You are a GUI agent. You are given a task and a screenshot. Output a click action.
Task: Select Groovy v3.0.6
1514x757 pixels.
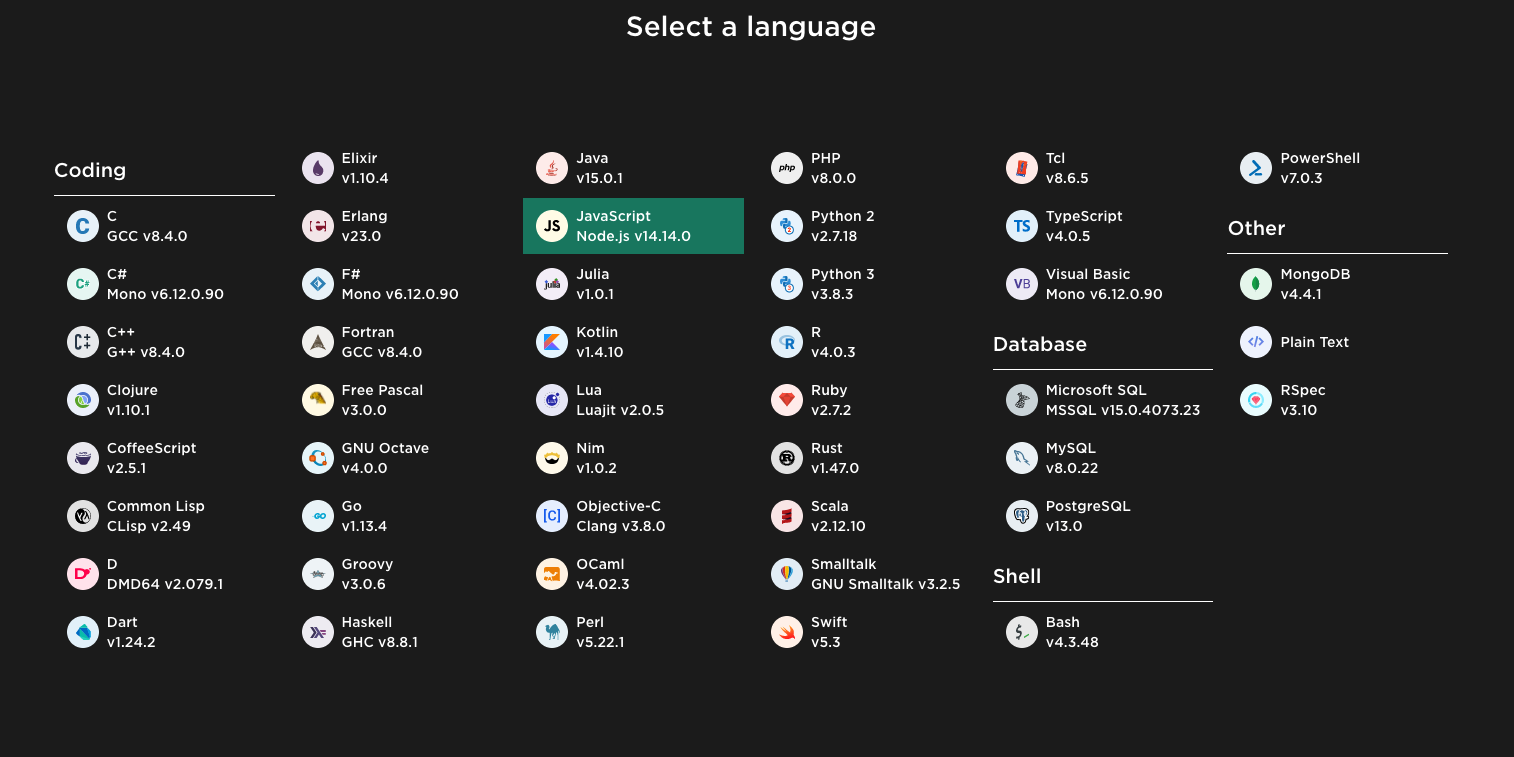pos(399,574)
